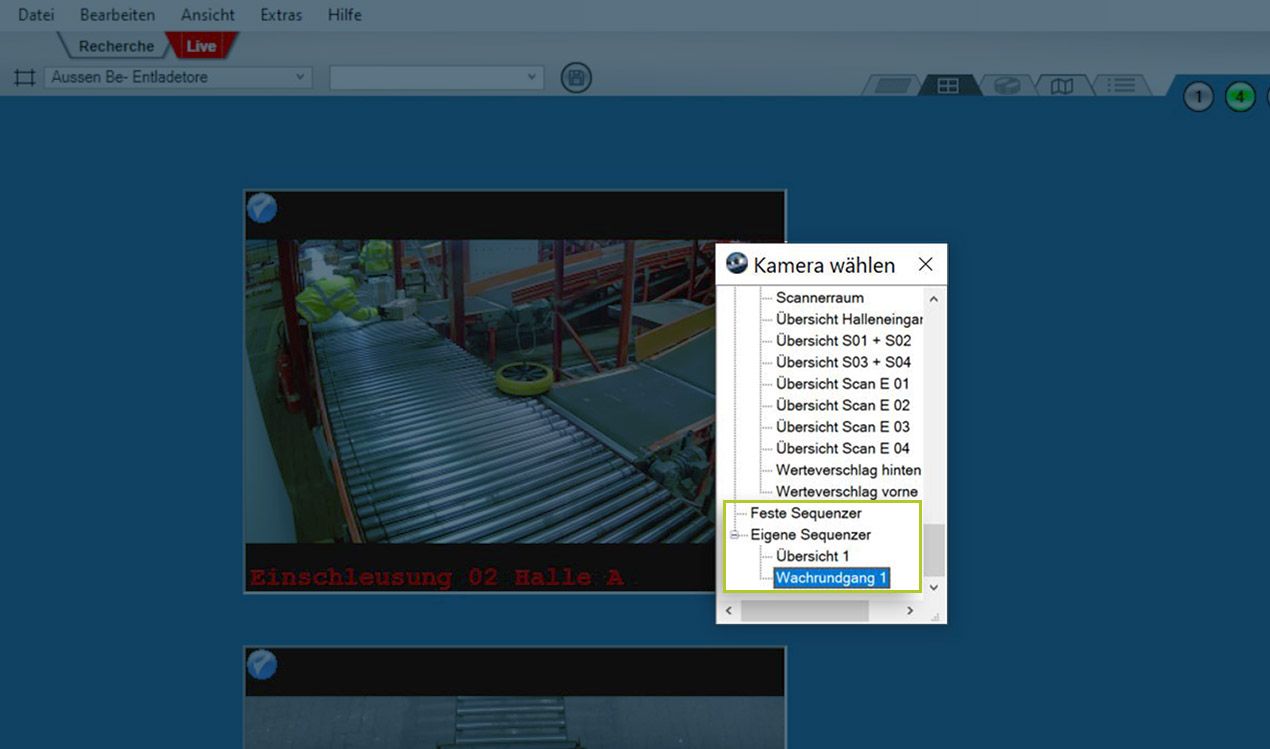Open the Datei menu
This screenshot has height=749, width=1270.
[x=36, y=15]
